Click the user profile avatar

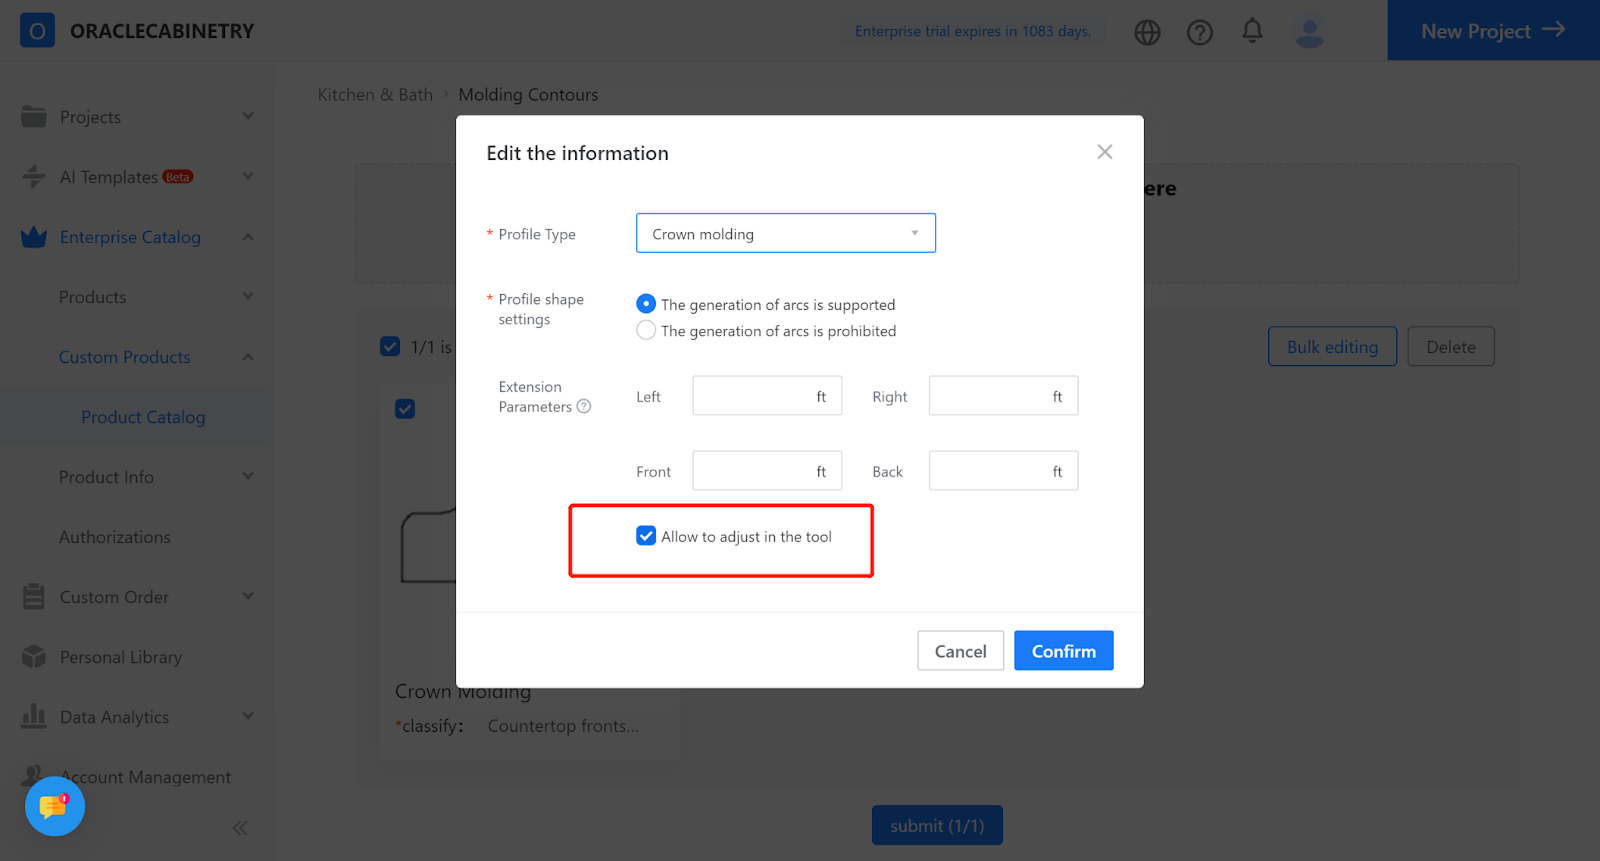1309,32
